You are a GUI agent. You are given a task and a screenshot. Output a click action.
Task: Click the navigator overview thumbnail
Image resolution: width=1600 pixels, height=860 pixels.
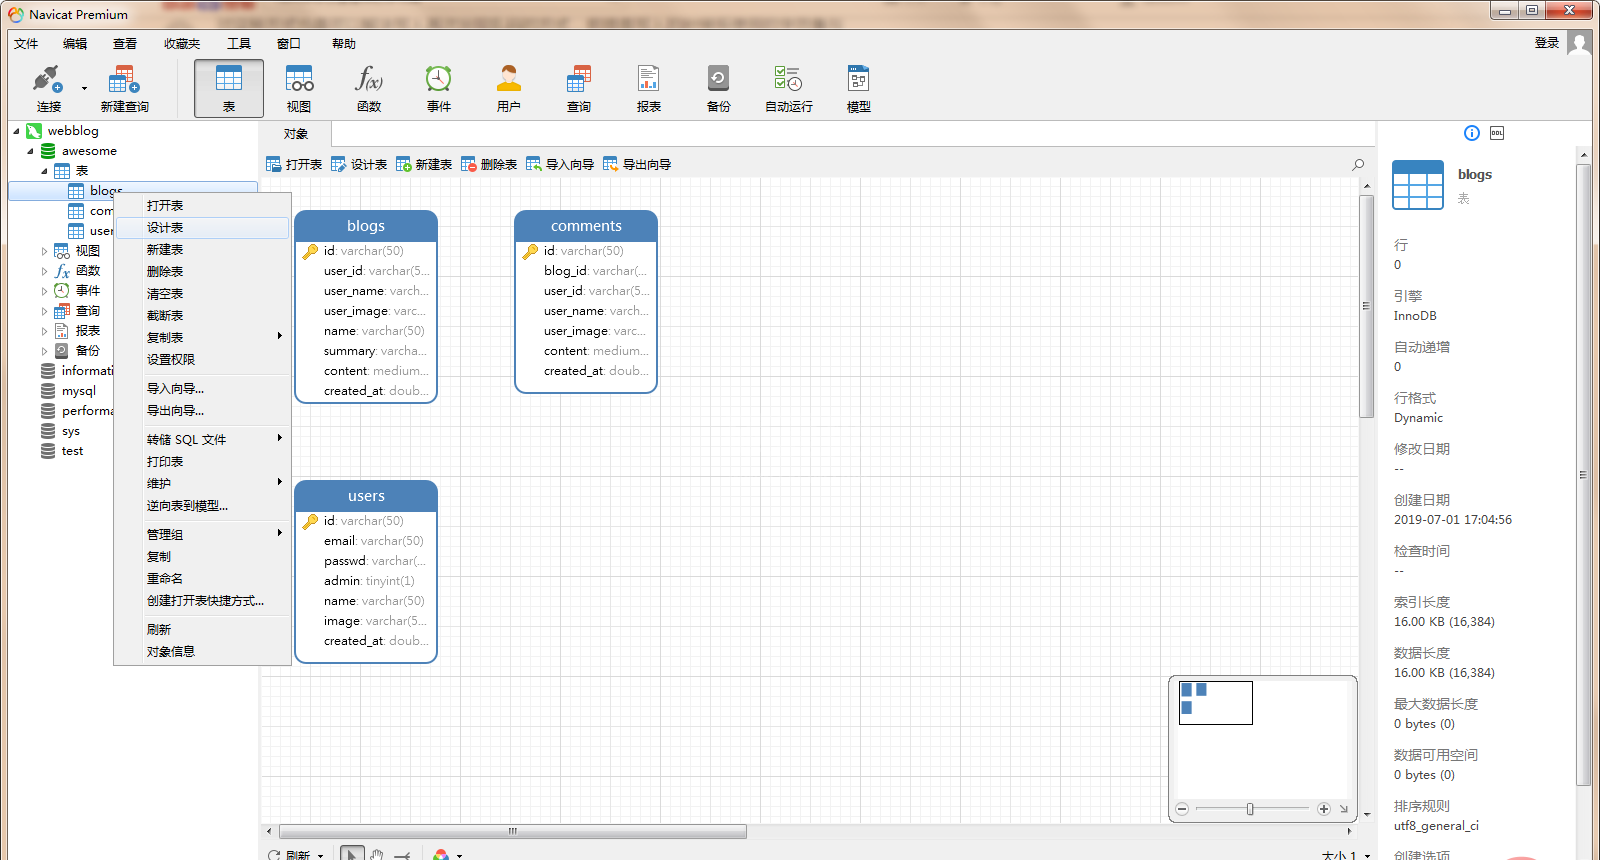point(1215,703)
